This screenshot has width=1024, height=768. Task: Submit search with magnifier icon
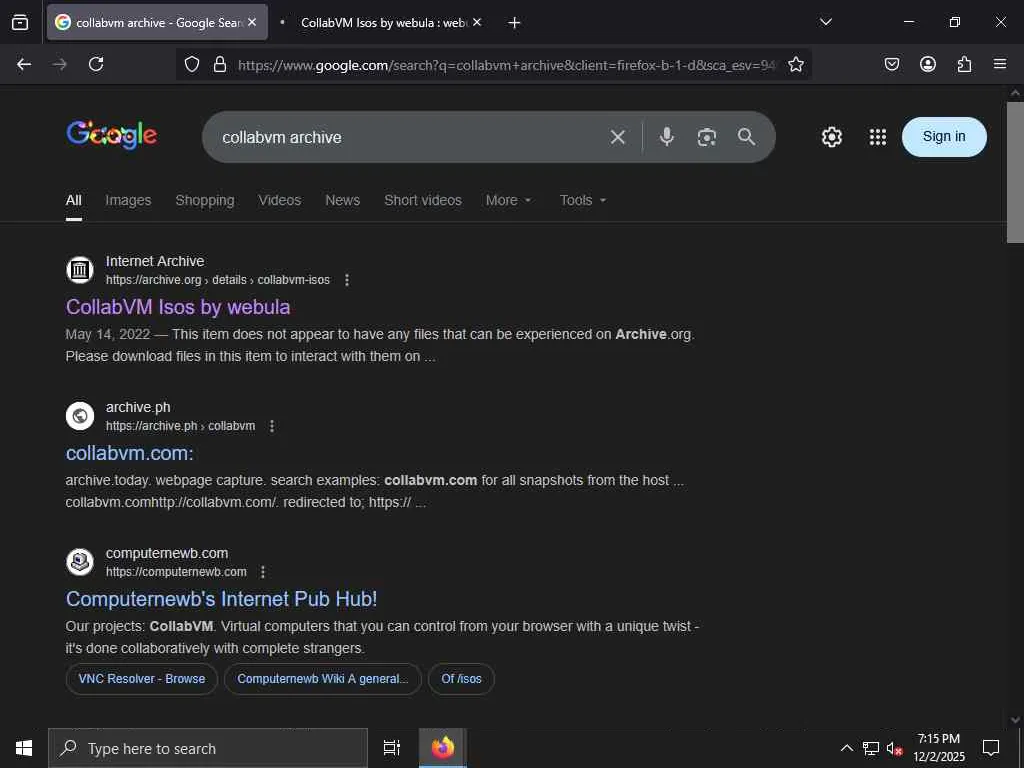(746, 136)
